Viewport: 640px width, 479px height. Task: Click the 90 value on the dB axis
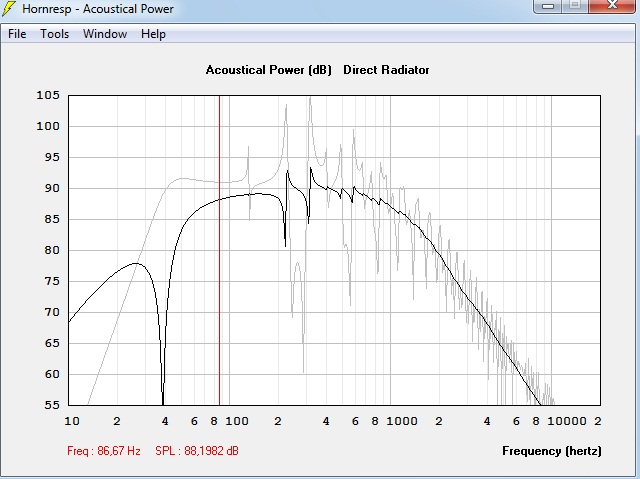[x=52, y=188]
